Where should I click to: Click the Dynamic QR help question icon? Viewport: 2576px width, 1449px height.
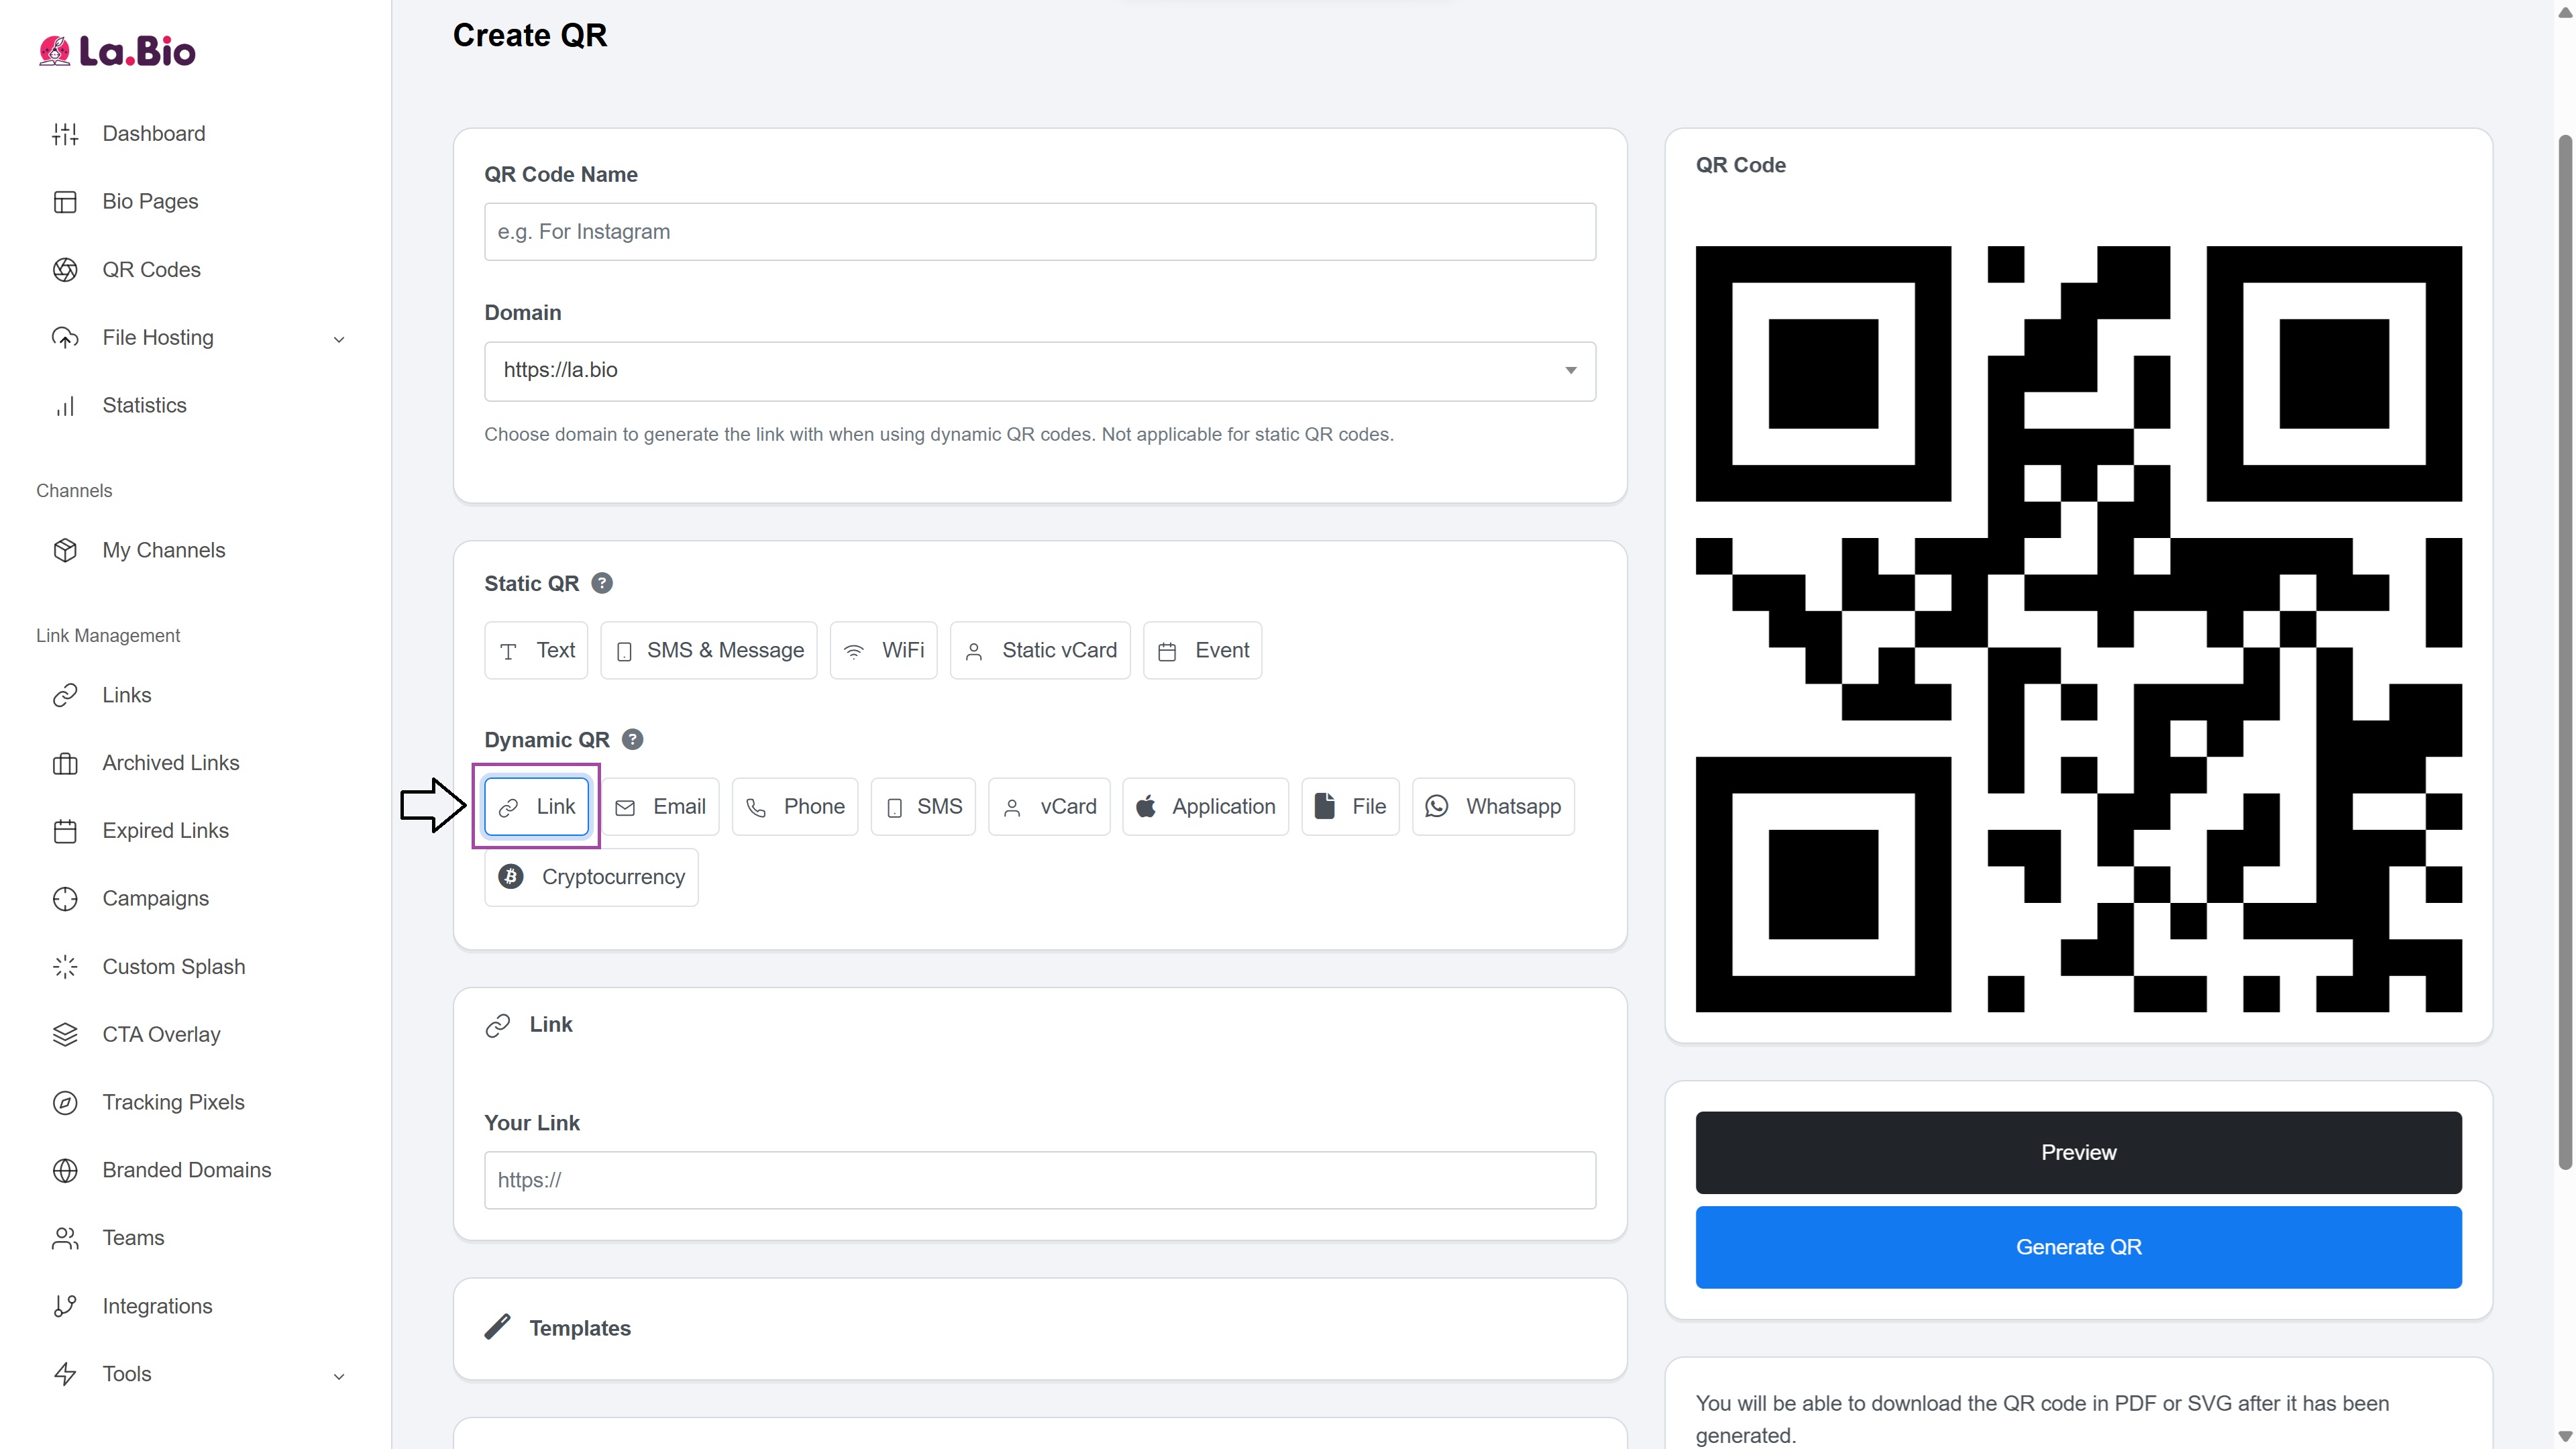[x=632, y=739]
